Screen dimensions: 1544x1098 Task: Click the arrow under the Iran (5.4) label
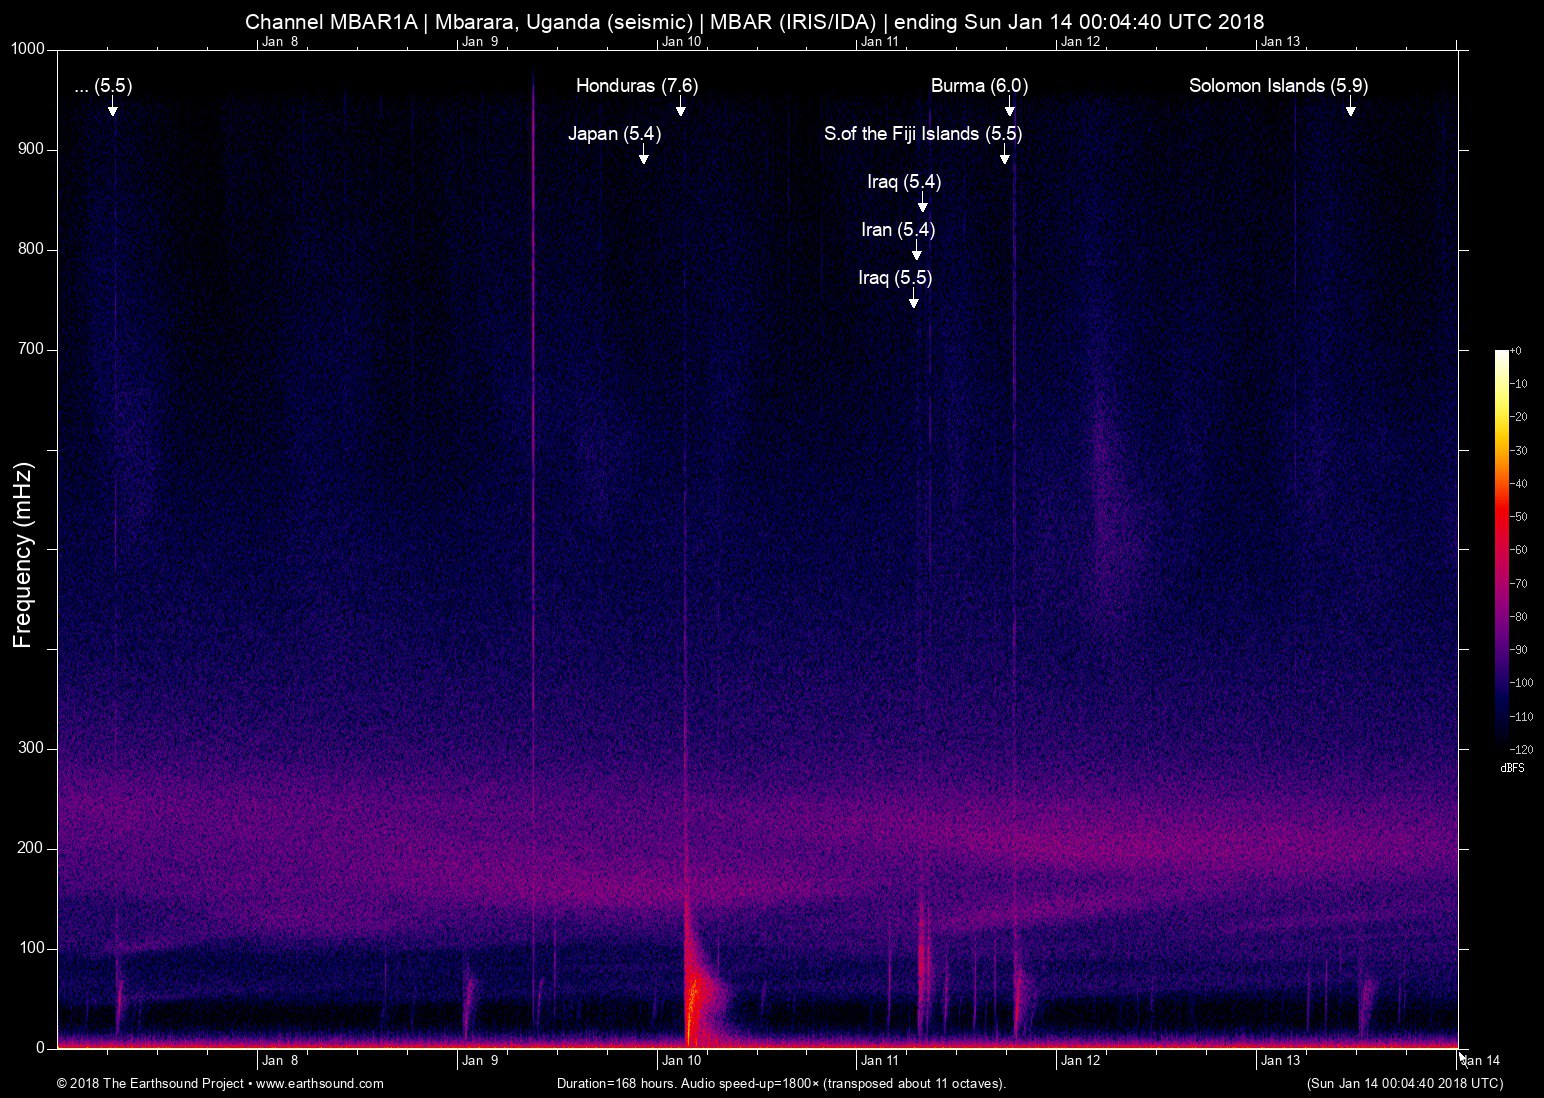coord(916,251)
